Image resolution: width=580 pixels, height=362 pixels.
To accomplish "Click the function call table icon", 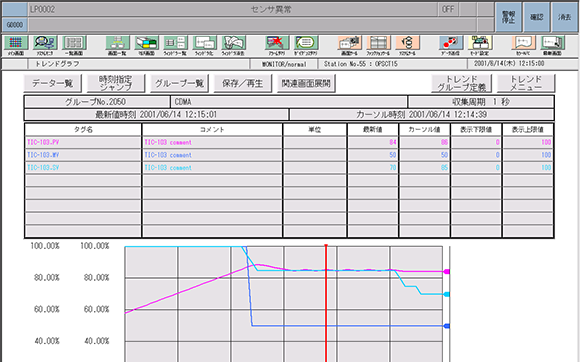I will 378,43.
